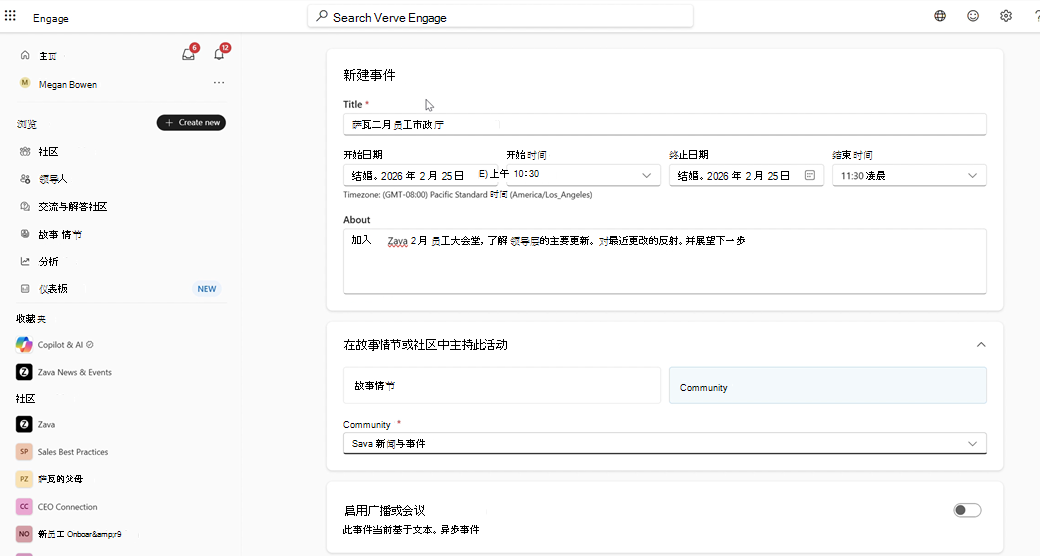Open the app launcher grid icon
This screenshot has width=1040, height=556.
point(10,15)
